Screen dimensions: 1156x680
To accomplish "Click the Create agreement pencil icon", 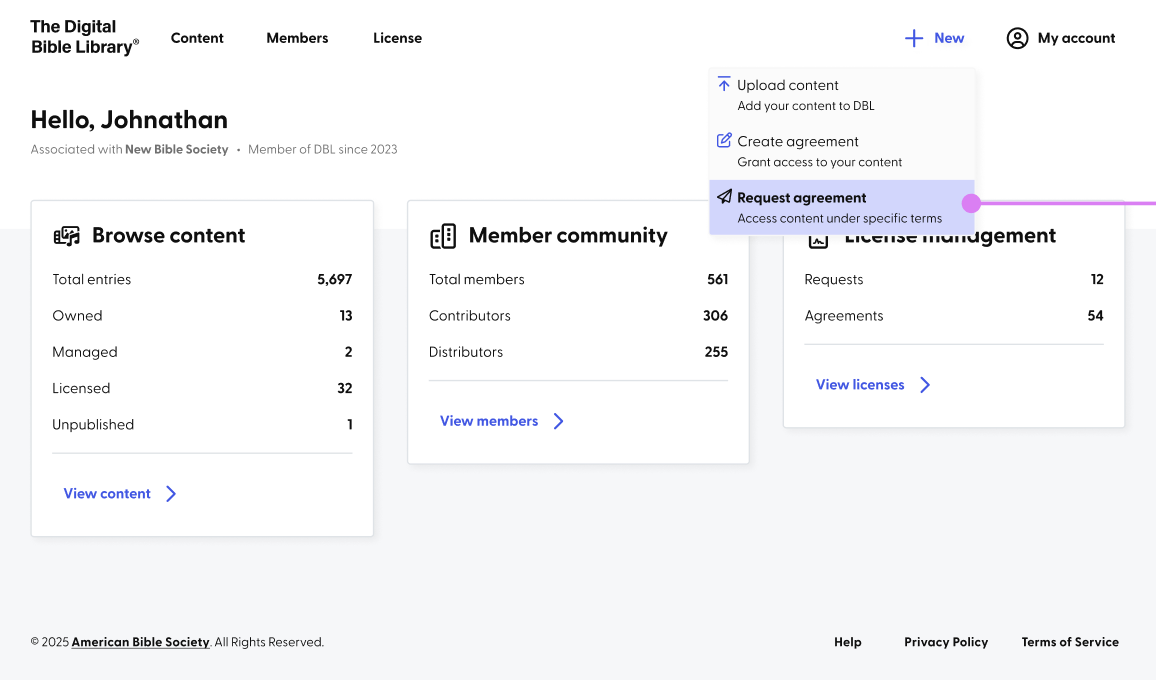I will (724, 140).
